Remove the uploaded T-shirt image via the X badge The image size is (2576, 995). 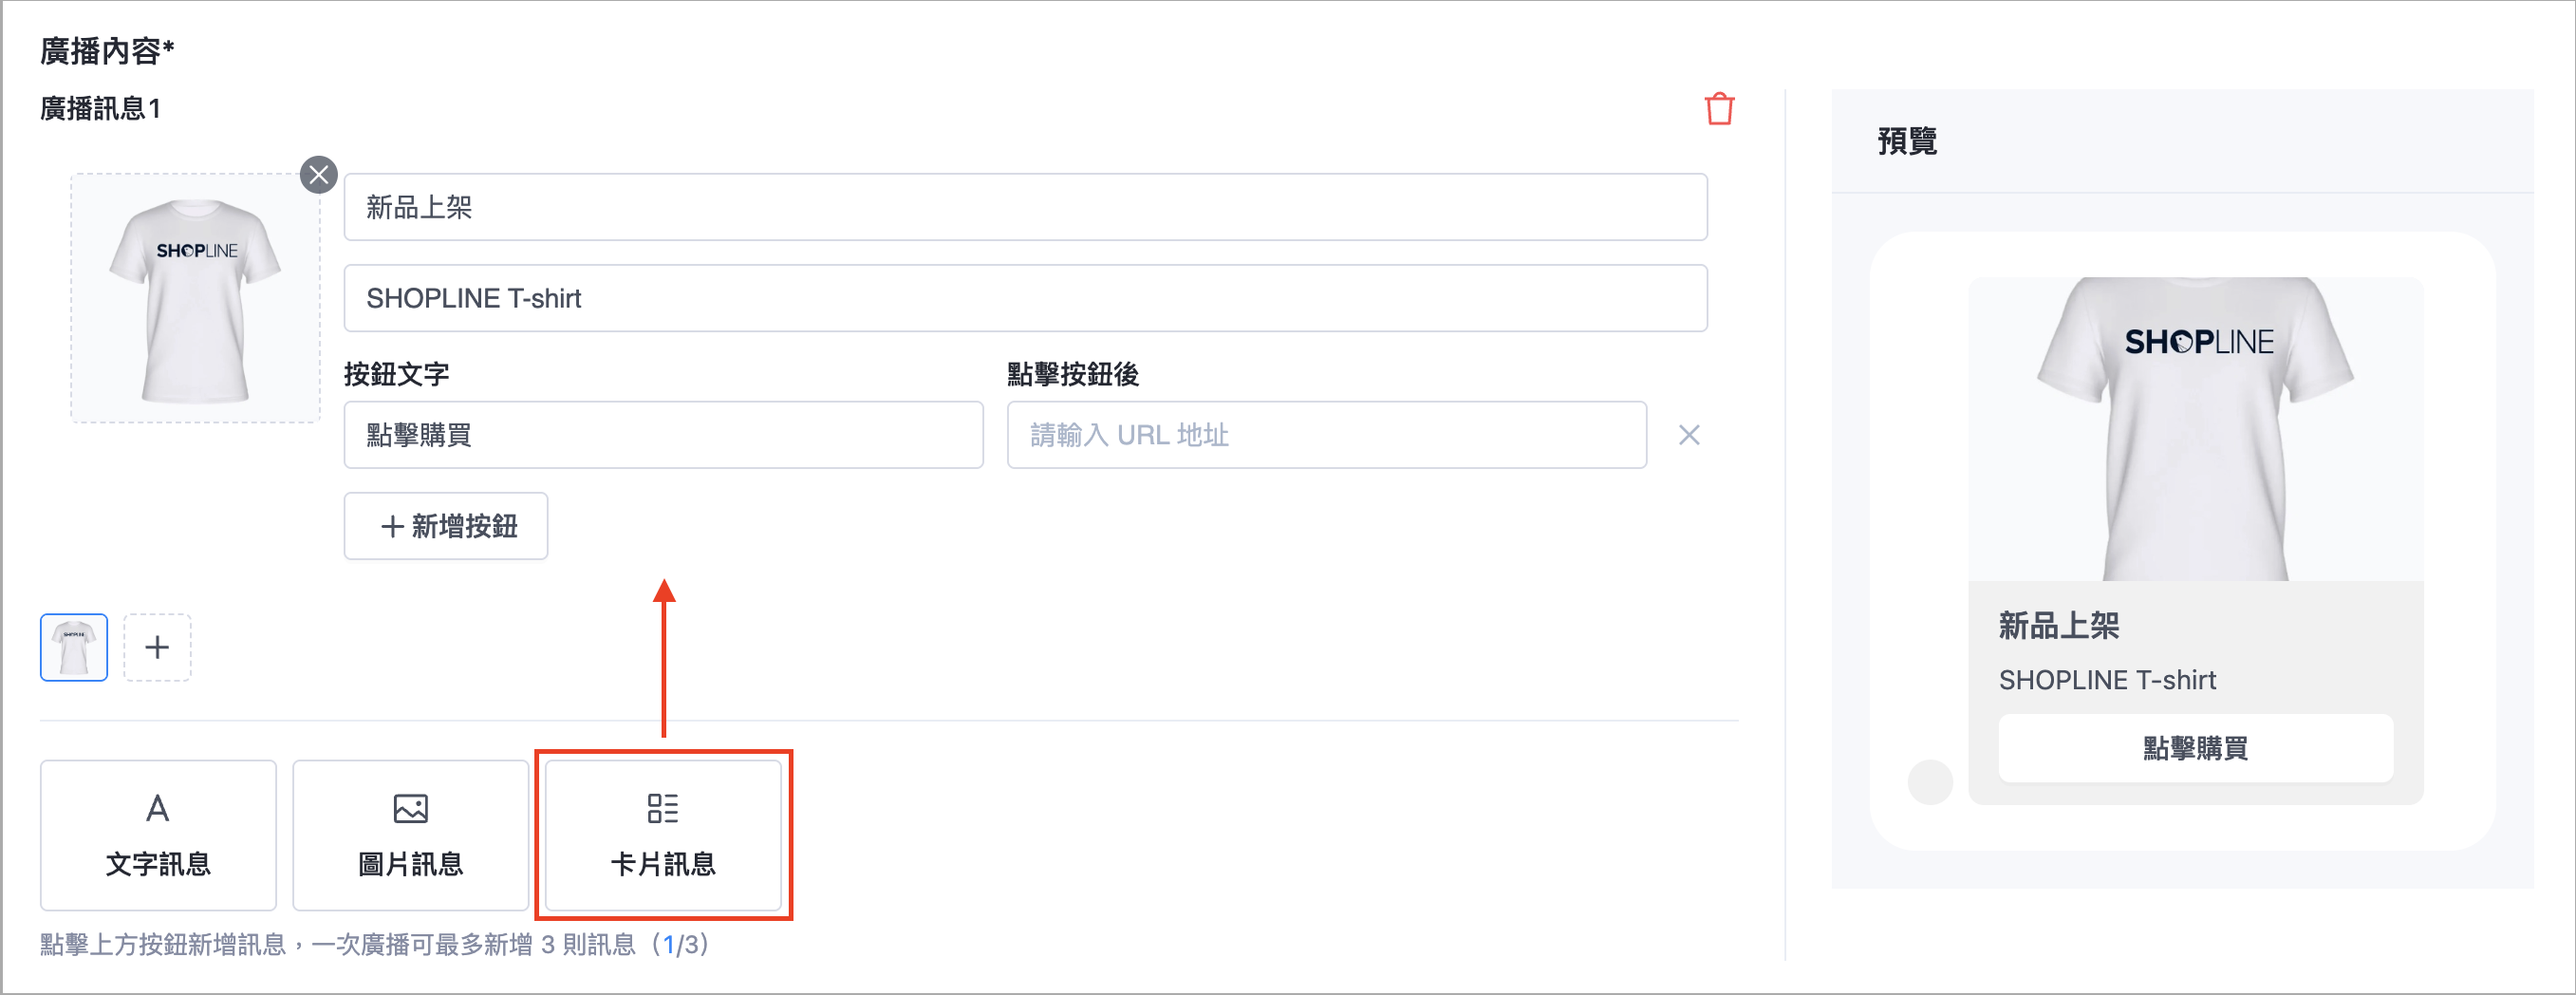click(319, 175)
